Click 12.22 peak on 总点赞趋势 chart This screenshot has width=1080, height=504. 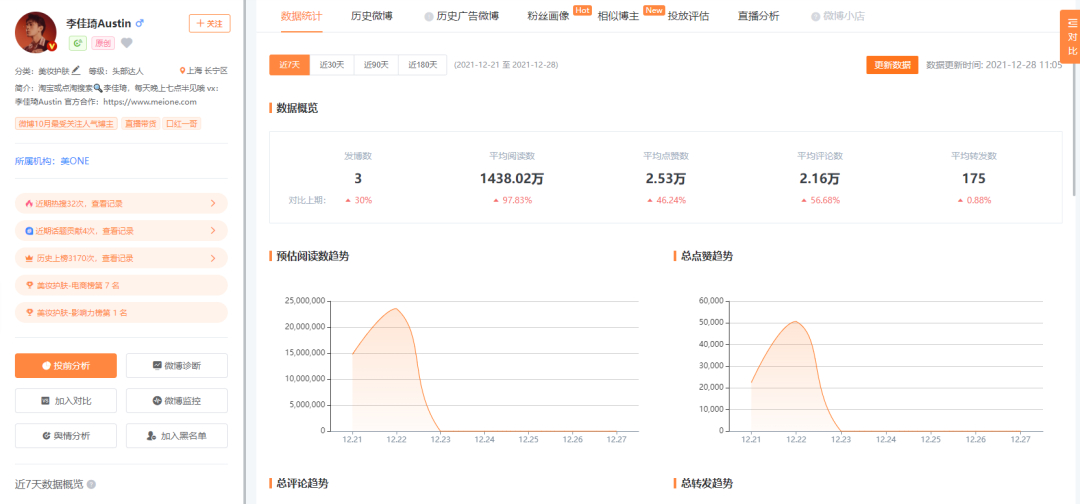point(795,322)
